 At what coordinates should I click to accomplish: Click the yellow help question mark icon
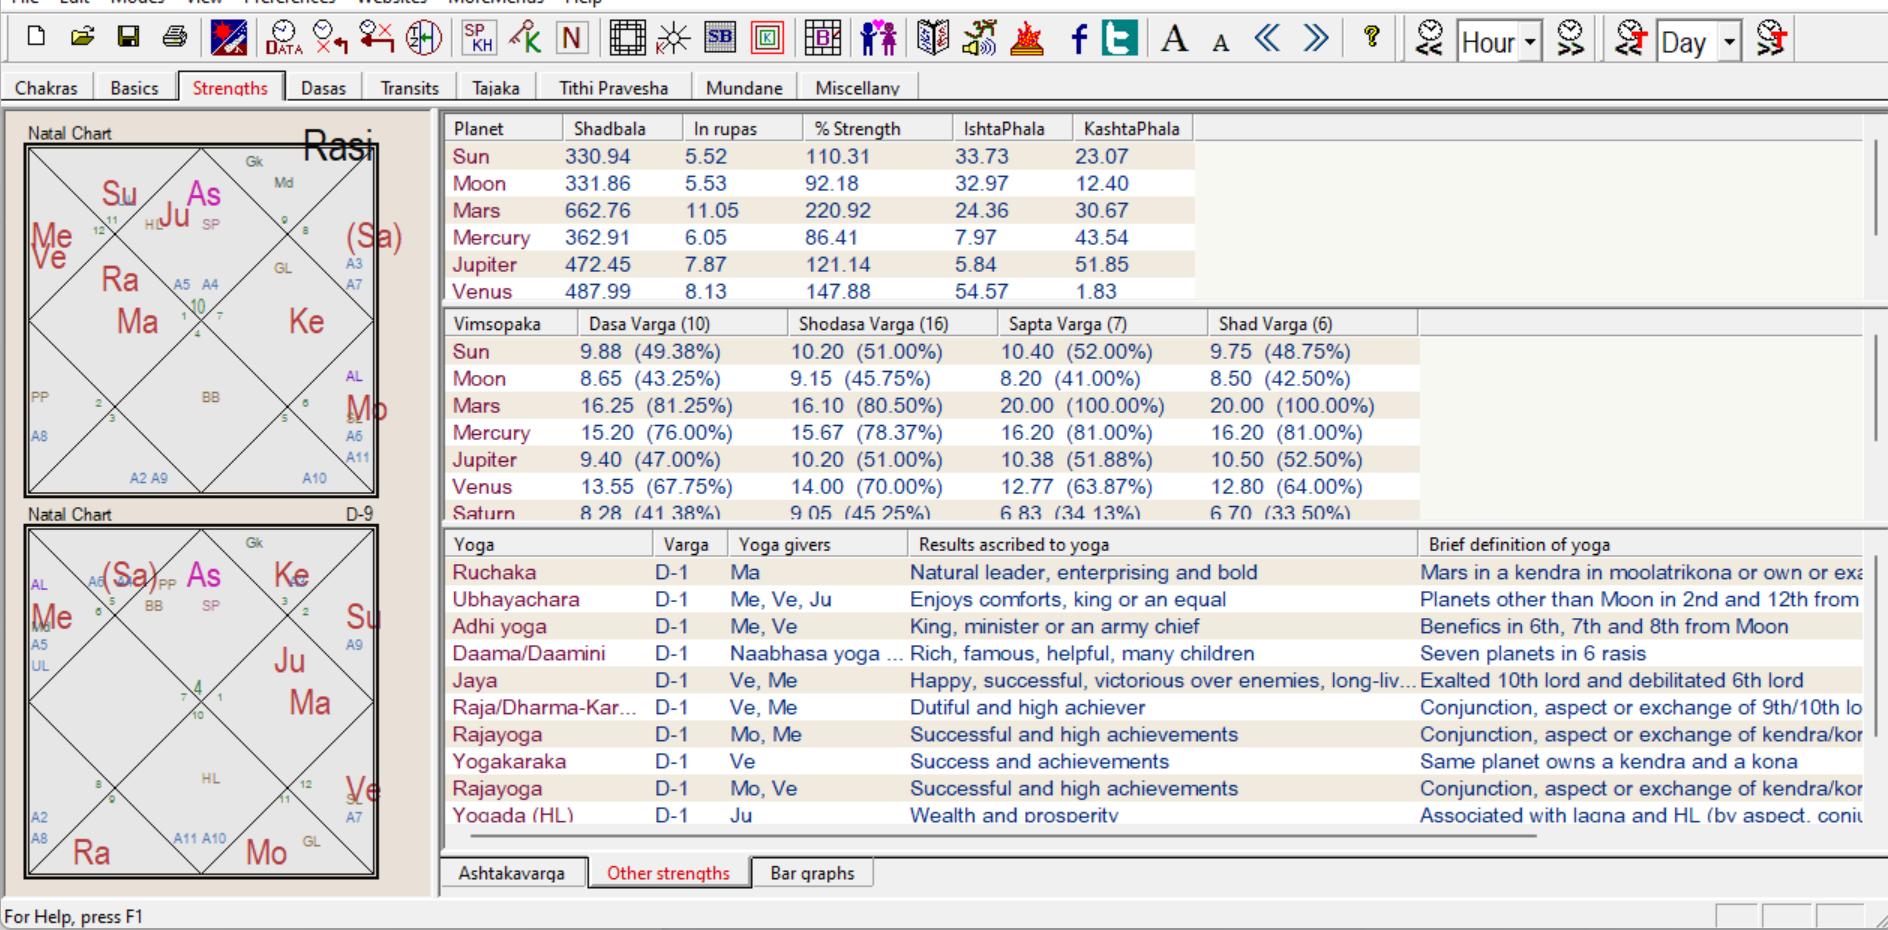click(1372, 38)
